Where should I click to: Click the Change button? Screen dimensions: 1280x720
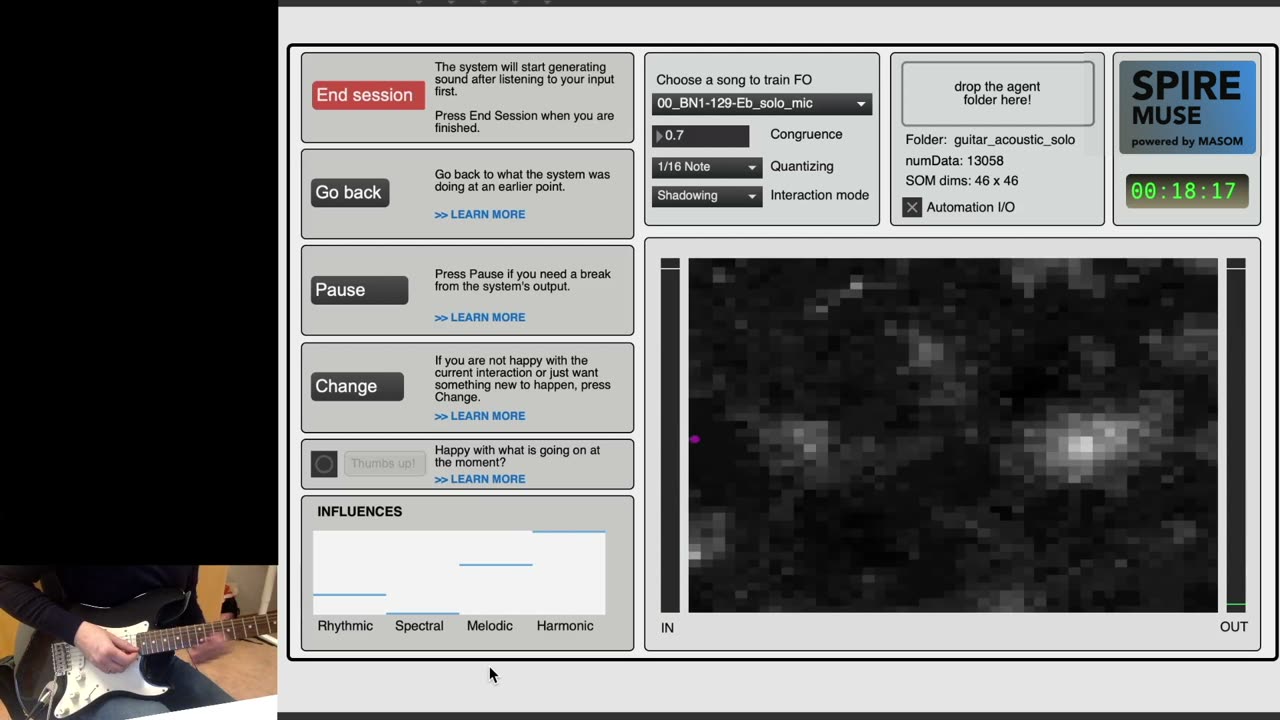tap(357, 386)
